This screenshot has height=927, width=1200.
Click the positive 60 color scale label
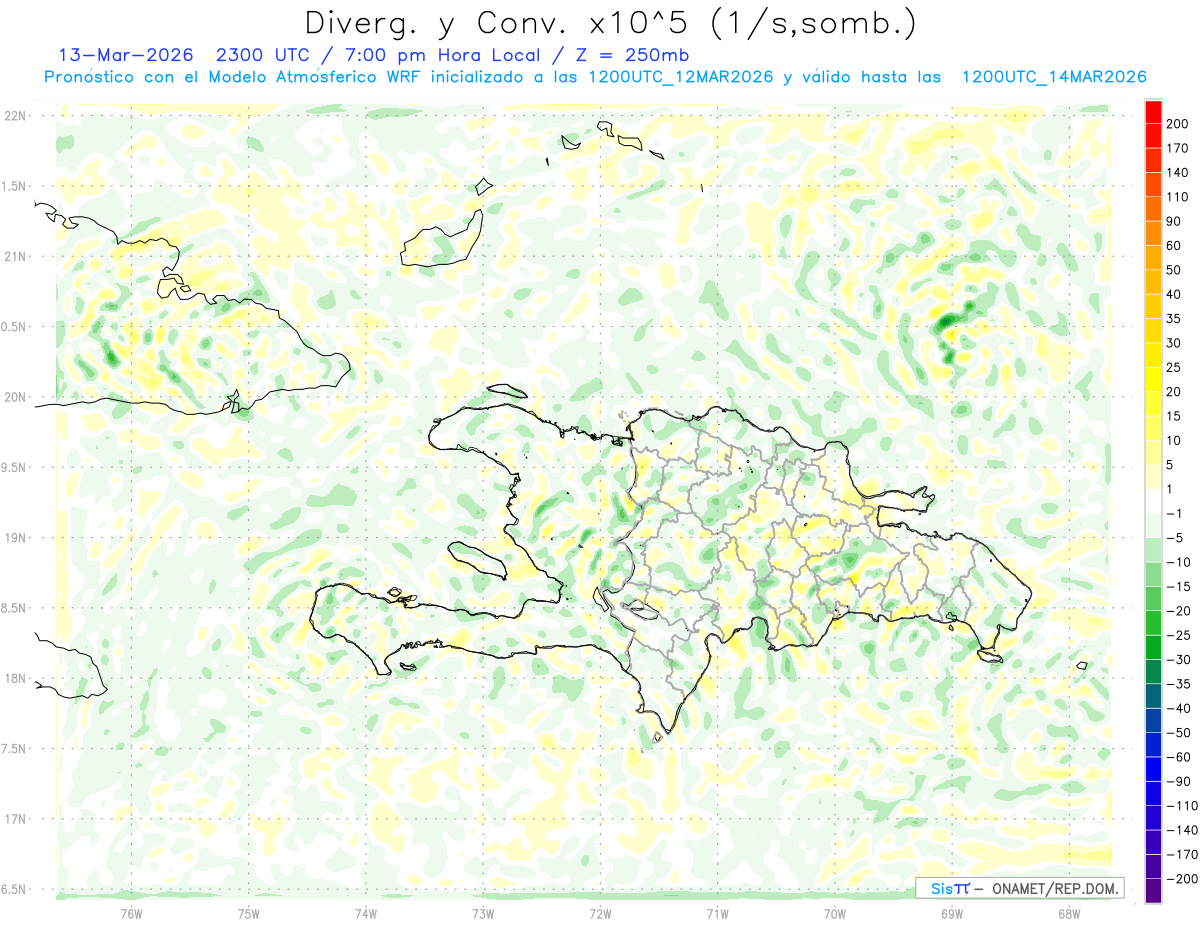click(x=1174, y=246)
